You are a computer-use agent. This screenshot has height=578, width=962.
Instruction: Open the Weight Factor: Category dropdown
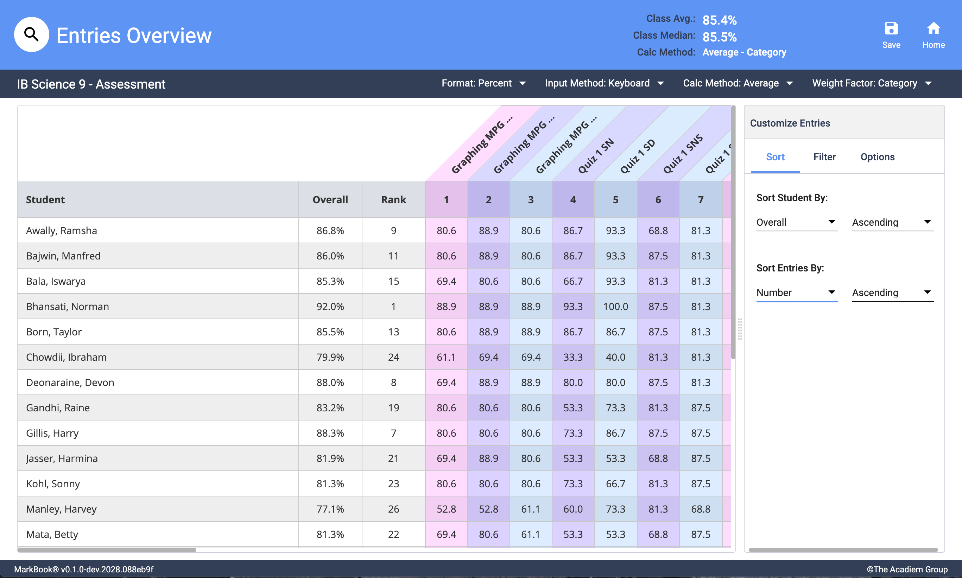click(872, 84)
